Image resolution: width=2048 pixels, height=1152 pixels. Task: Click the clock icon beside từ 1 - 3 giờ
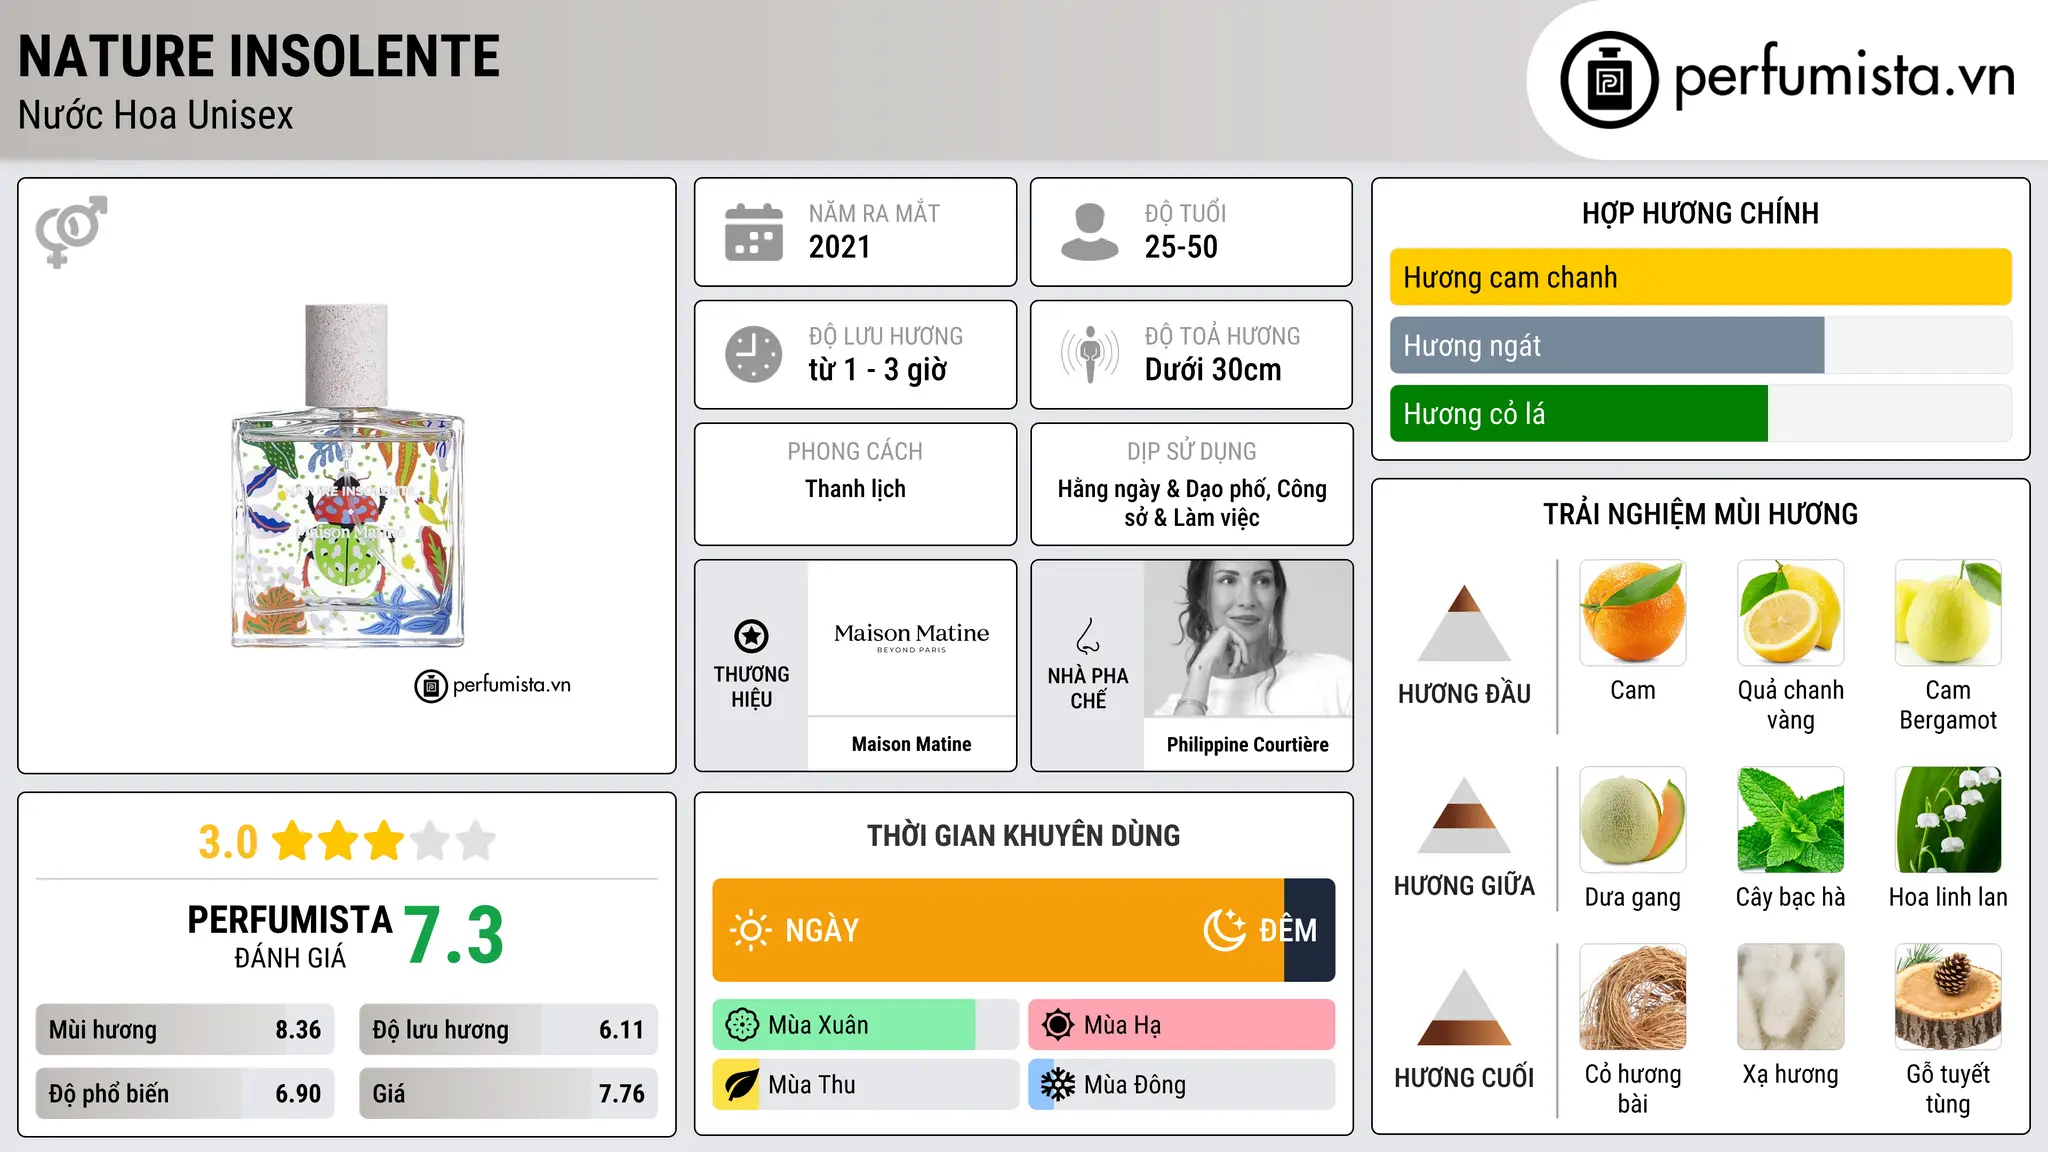[x=754, y=354]
